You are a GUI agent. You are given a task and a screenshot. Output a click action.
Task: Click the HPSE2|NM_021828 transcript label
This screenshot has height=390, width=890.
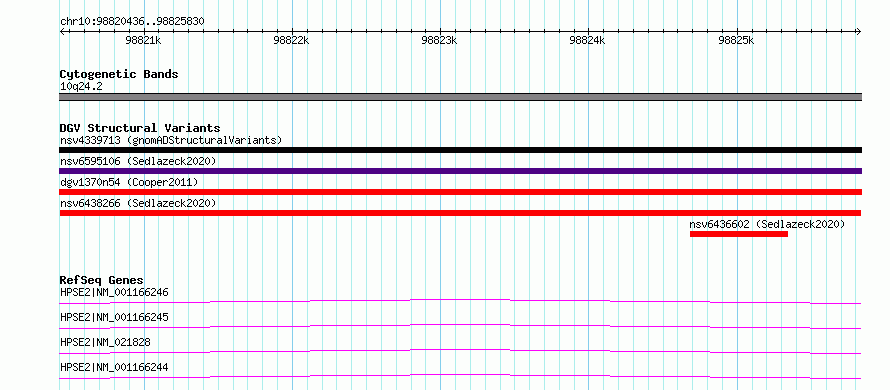105,342
